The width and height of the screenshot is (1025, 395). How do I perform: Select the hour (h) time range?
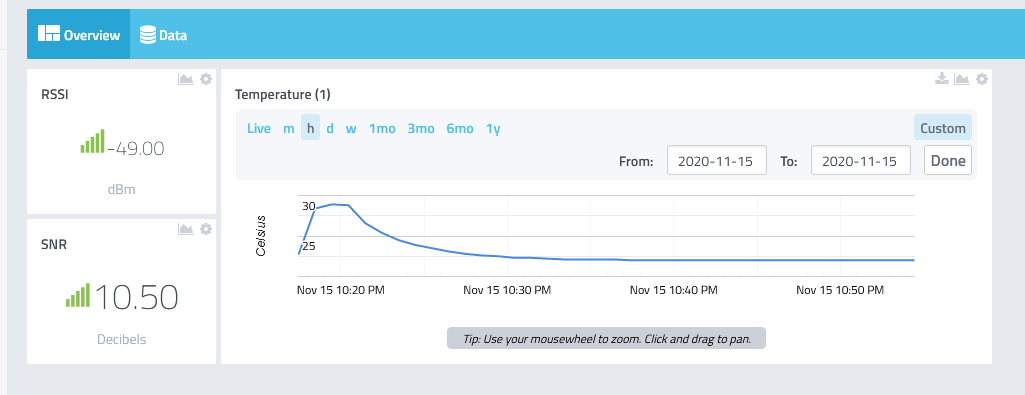(311, 128)
